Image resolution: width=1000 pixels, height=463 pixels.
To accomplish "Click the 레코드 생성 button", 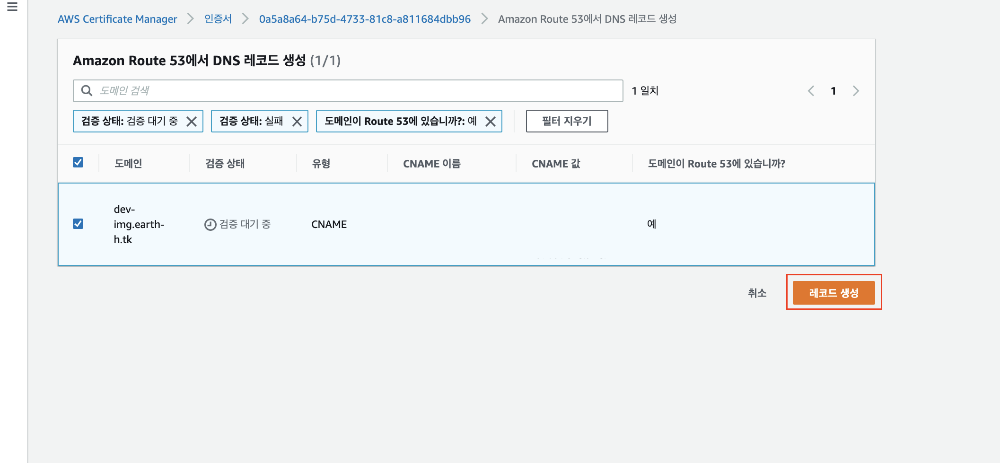I will point(834,293).
